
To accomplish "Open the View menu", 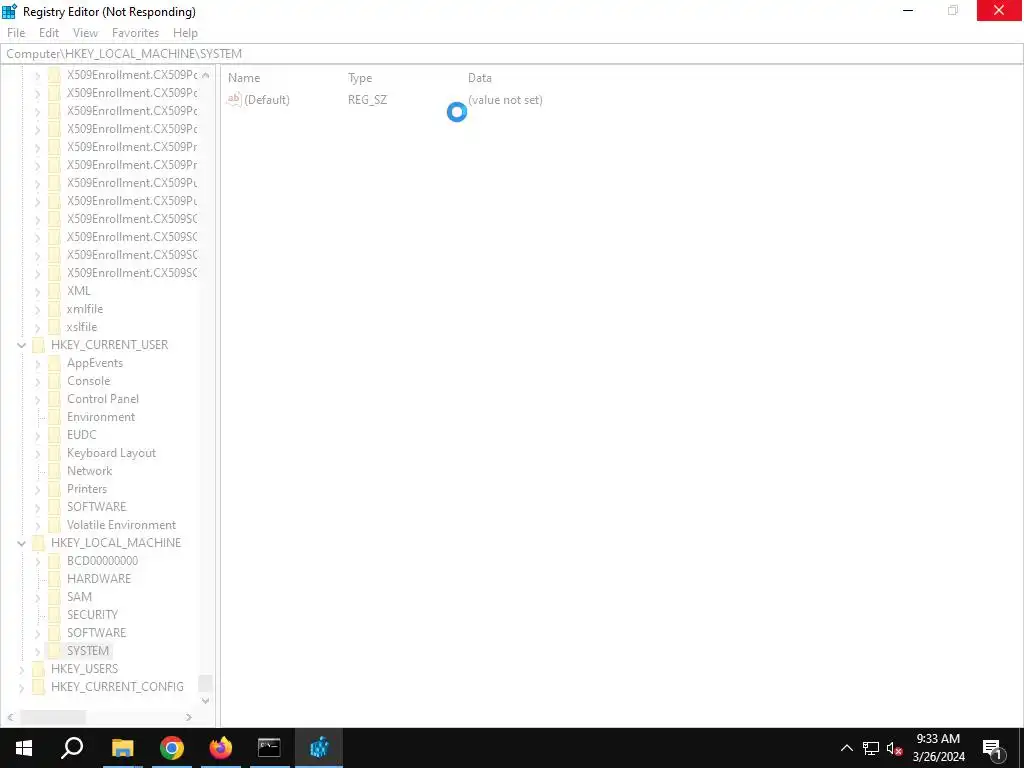I will coord(86,33).
